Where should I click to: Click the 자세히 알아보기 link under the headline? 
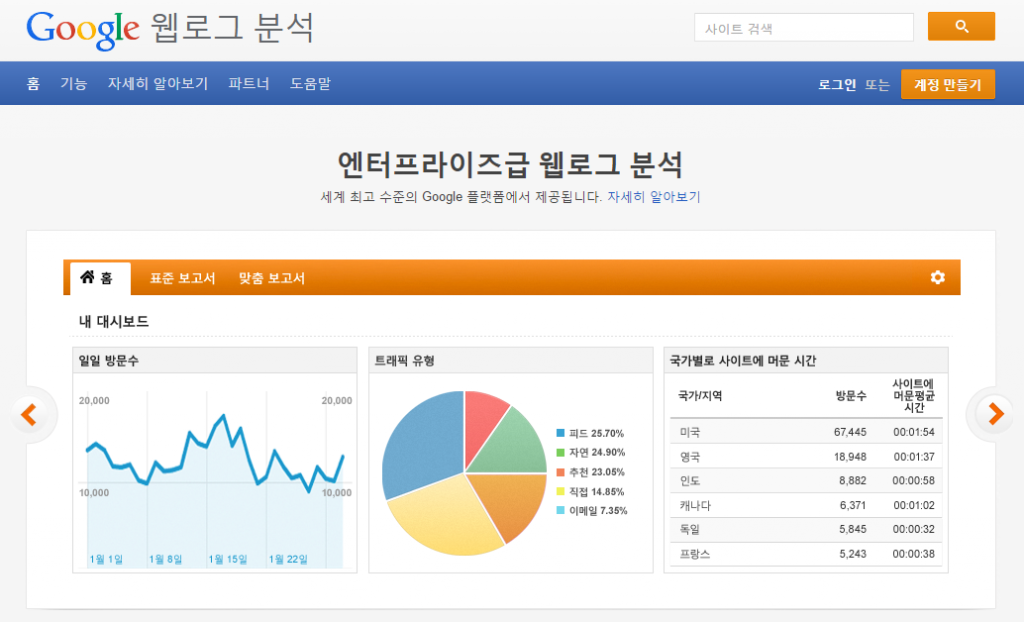point(653,196)
